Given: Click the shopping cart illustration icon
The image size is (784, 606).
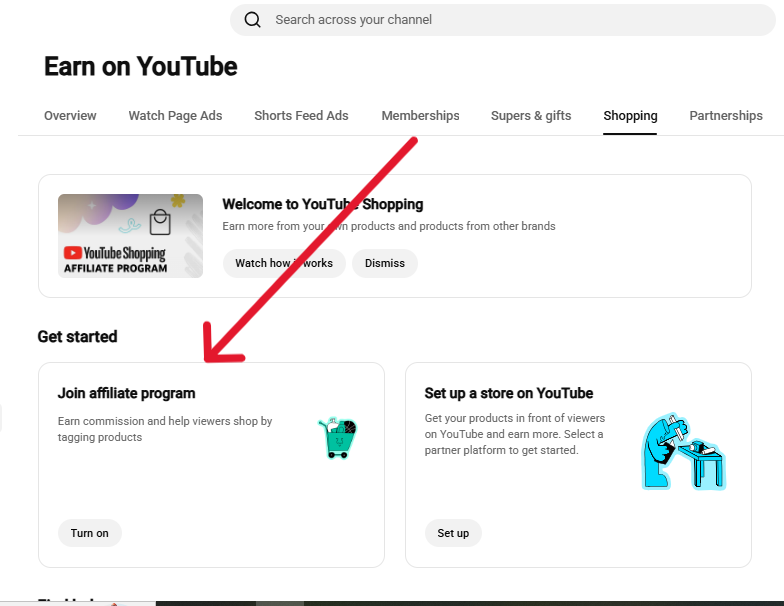Looking at the screenshot, I should [x=338, y=438].
